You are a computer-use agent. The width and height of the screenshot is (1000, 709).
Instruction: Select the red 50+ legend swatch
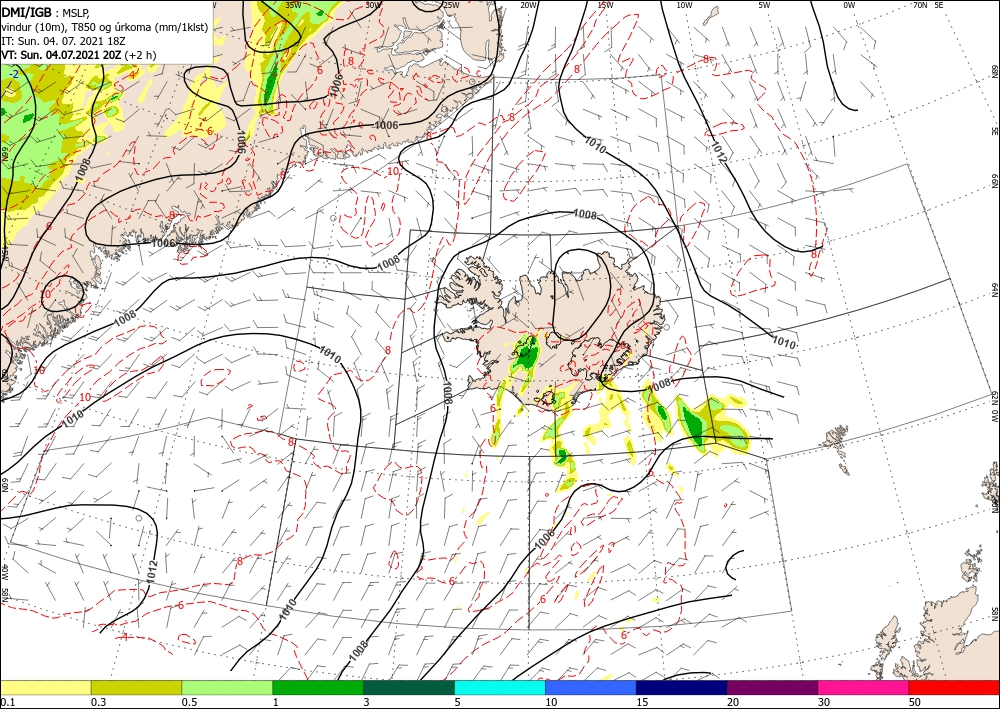coord(954,687)
